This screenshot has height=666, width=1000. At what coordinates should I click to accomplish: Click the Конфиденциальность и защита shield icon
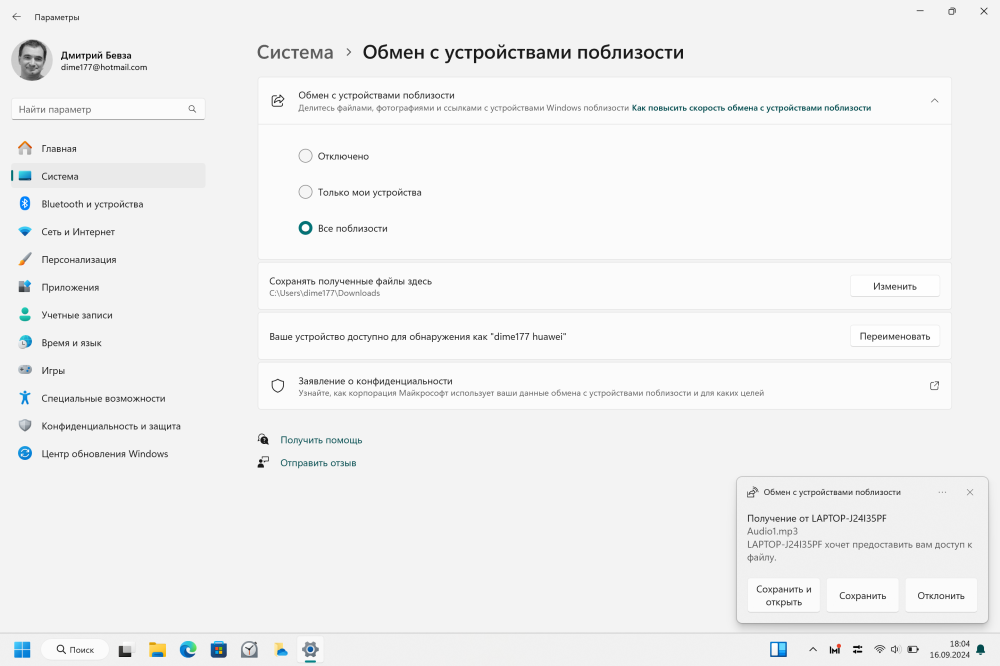[25, 426]
